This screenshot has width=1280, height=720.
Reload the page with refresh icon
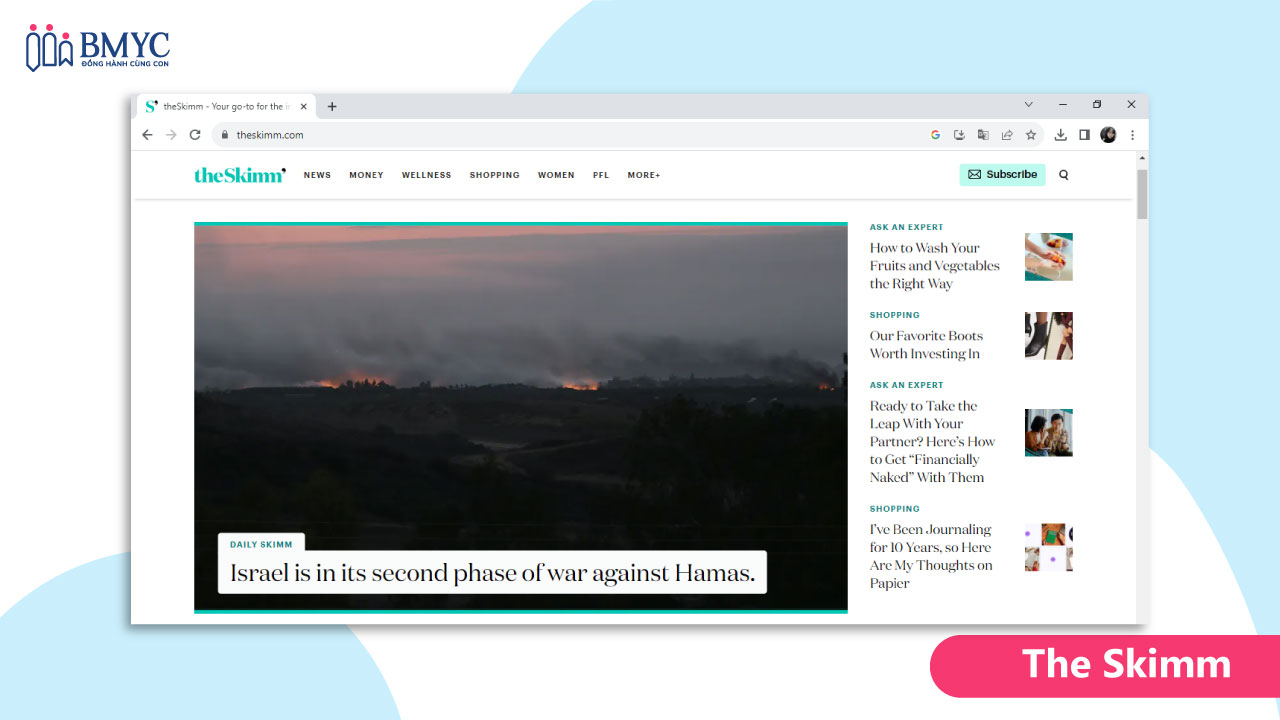[195, 135]
